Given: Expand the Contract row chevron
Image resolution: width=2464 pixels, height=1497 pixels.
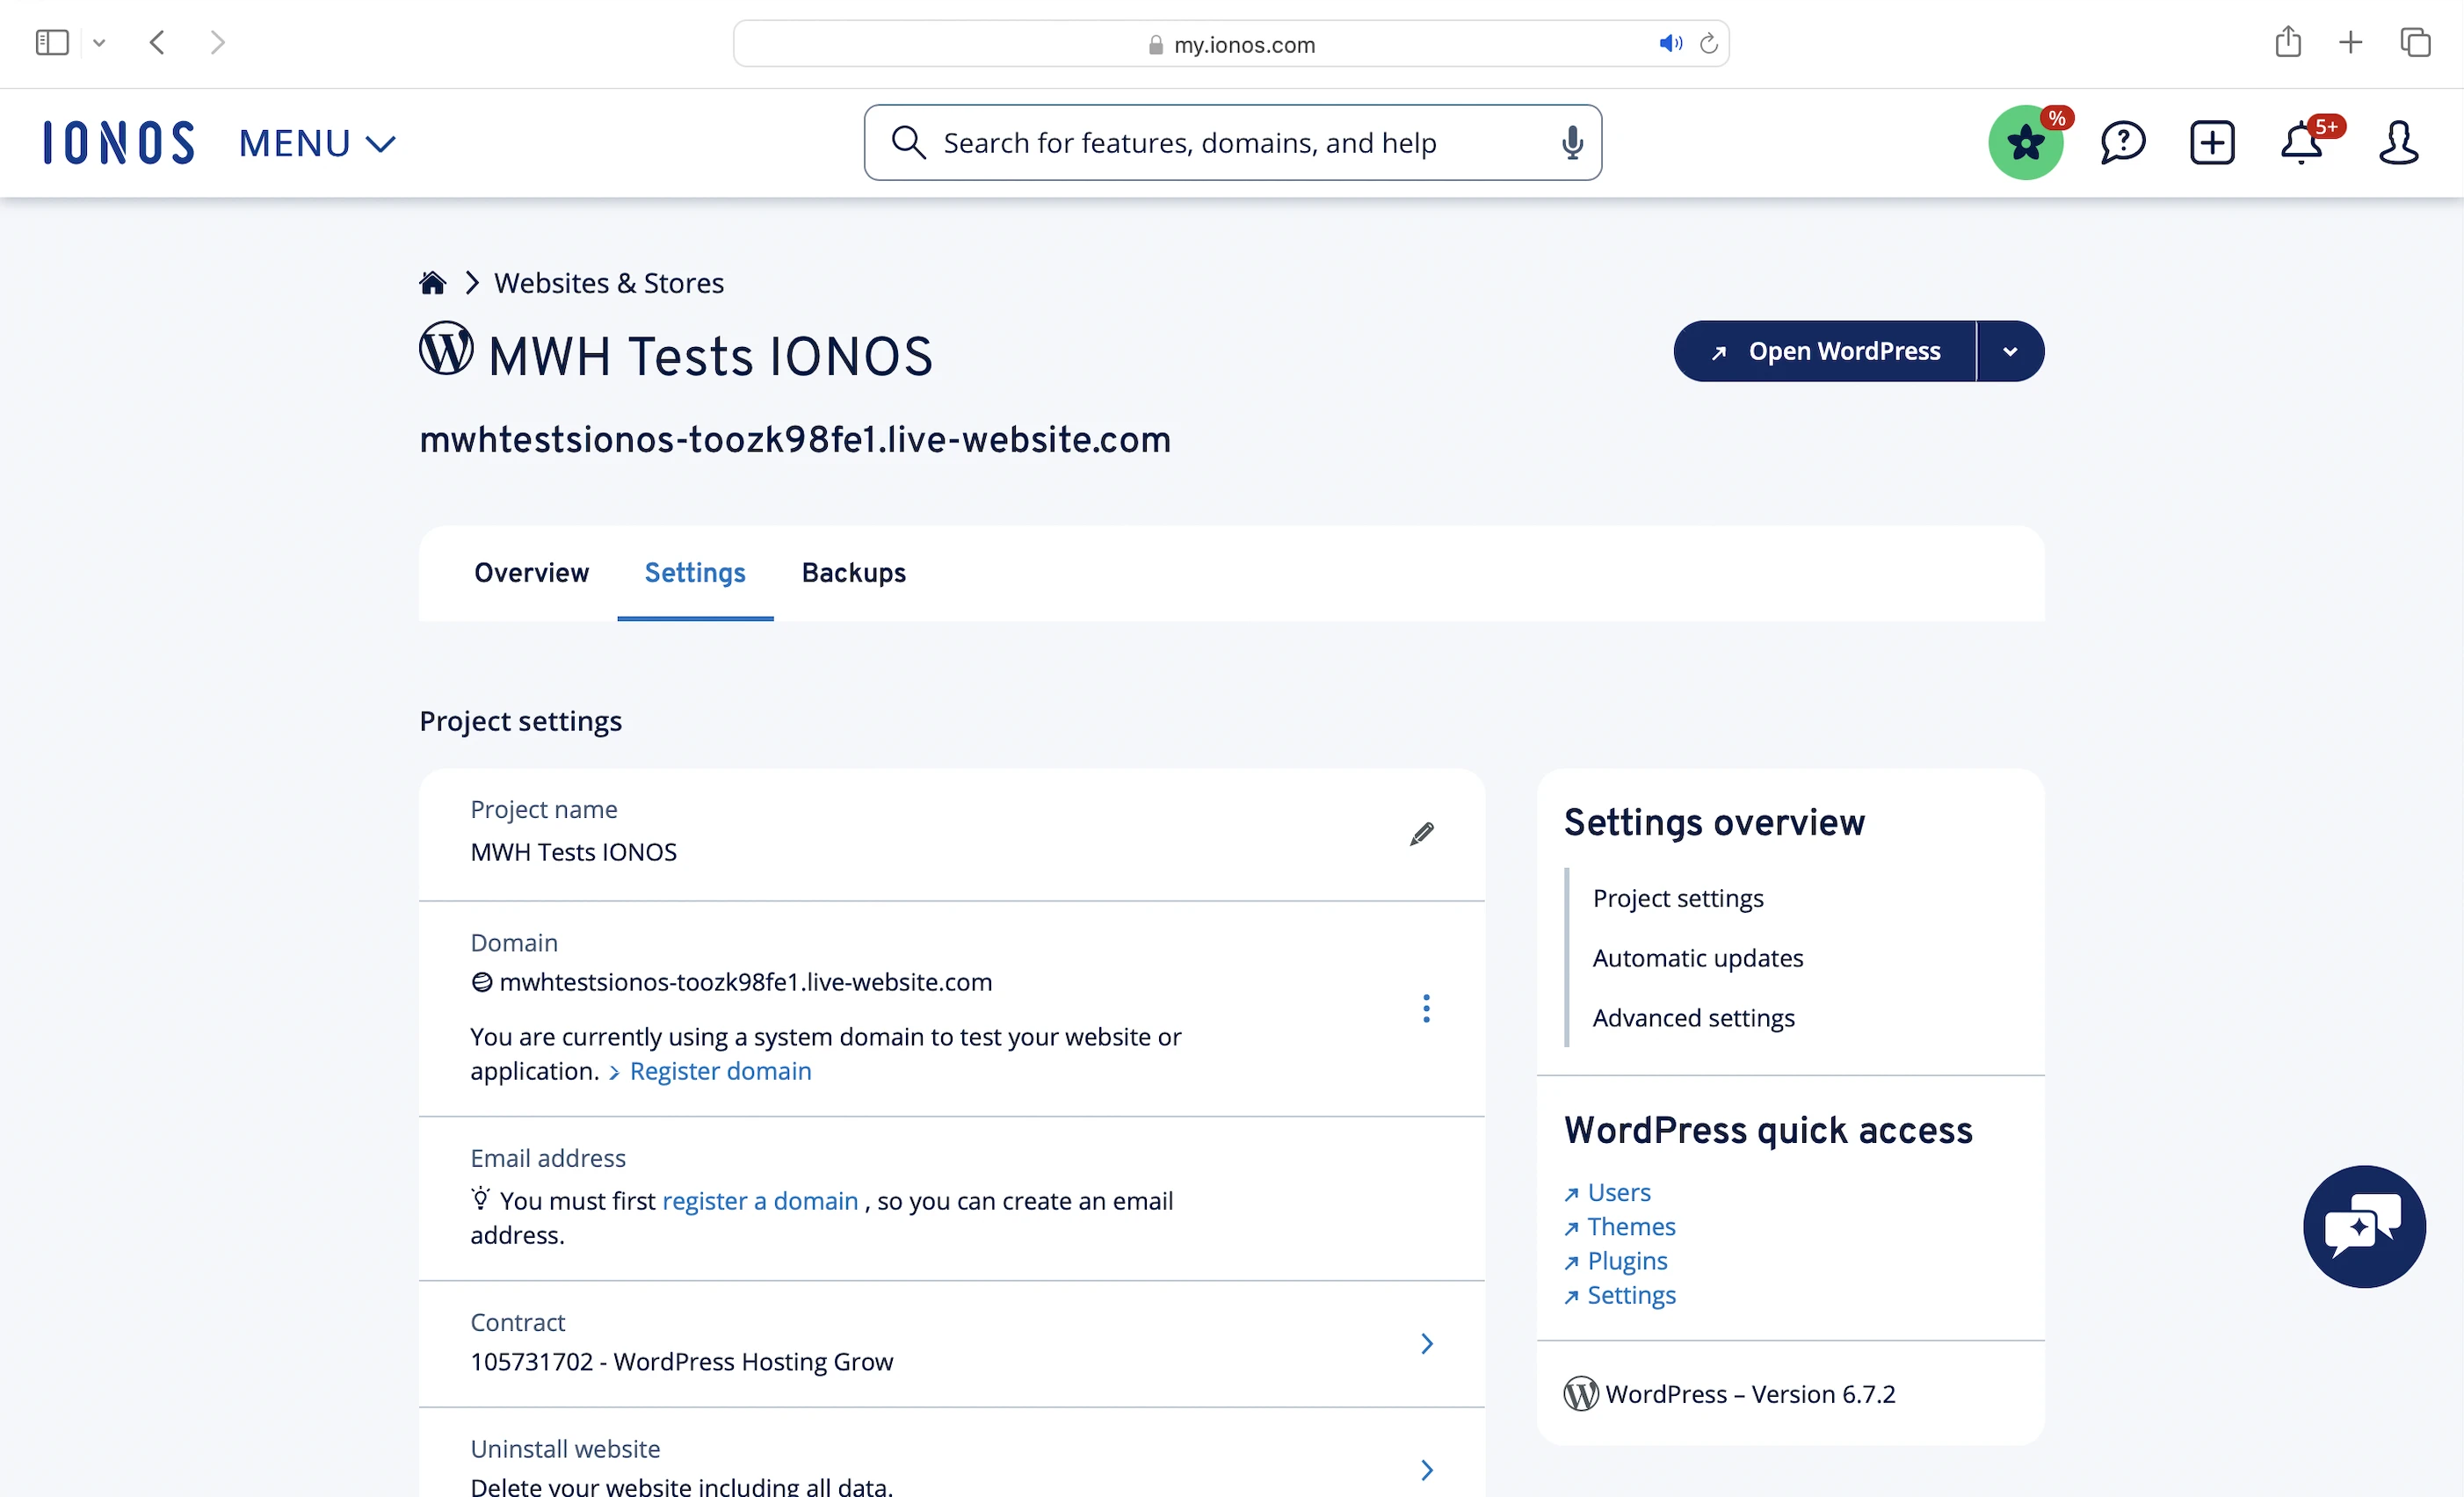Looking at the screenshot, I should click(x=1426, y=1343).
